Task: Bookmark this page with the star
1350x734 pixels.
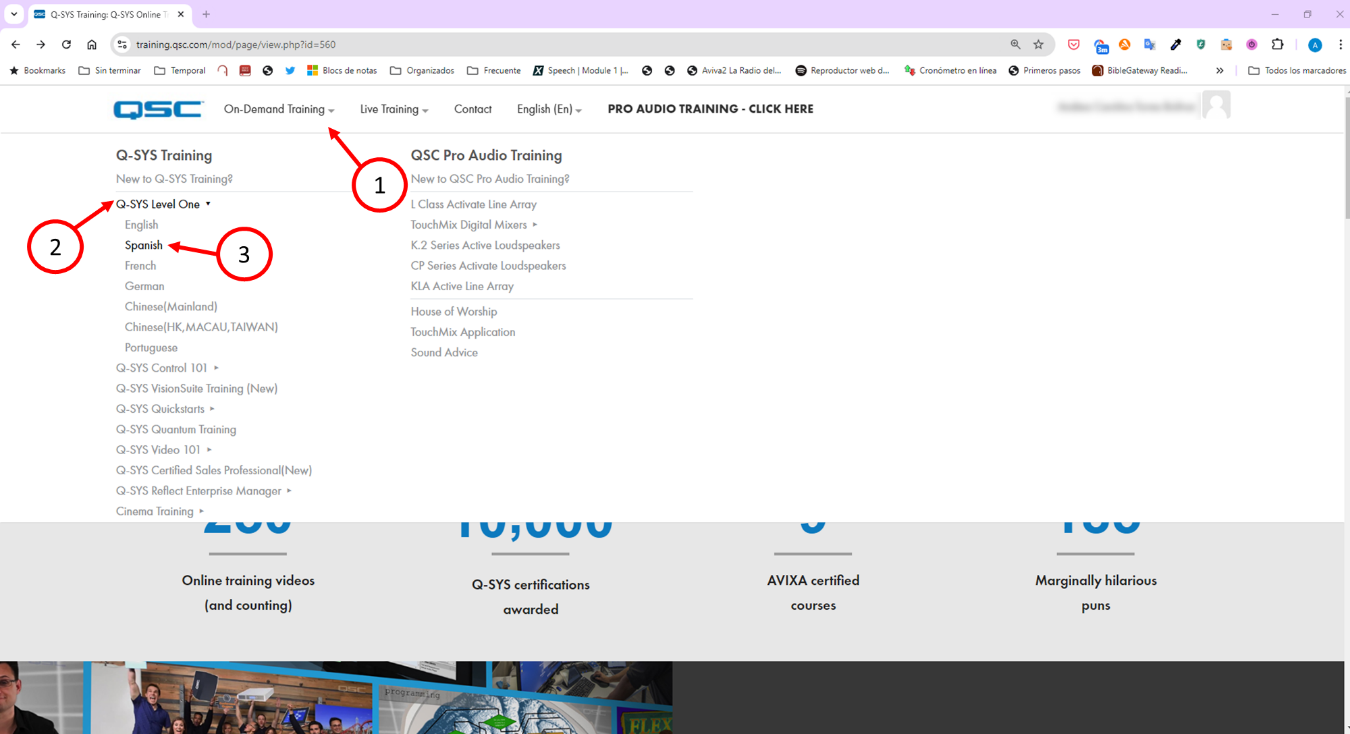Action: click(x=1039, y=44)
